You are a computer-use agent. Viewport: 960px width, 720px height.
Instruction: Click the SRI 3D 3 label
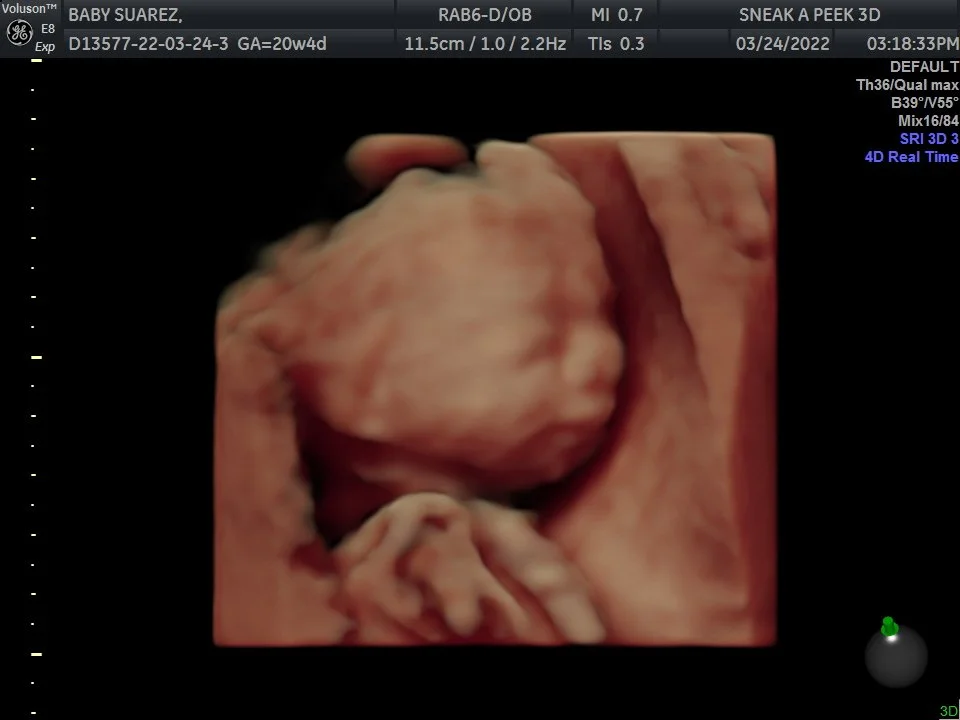pos(929,139)
